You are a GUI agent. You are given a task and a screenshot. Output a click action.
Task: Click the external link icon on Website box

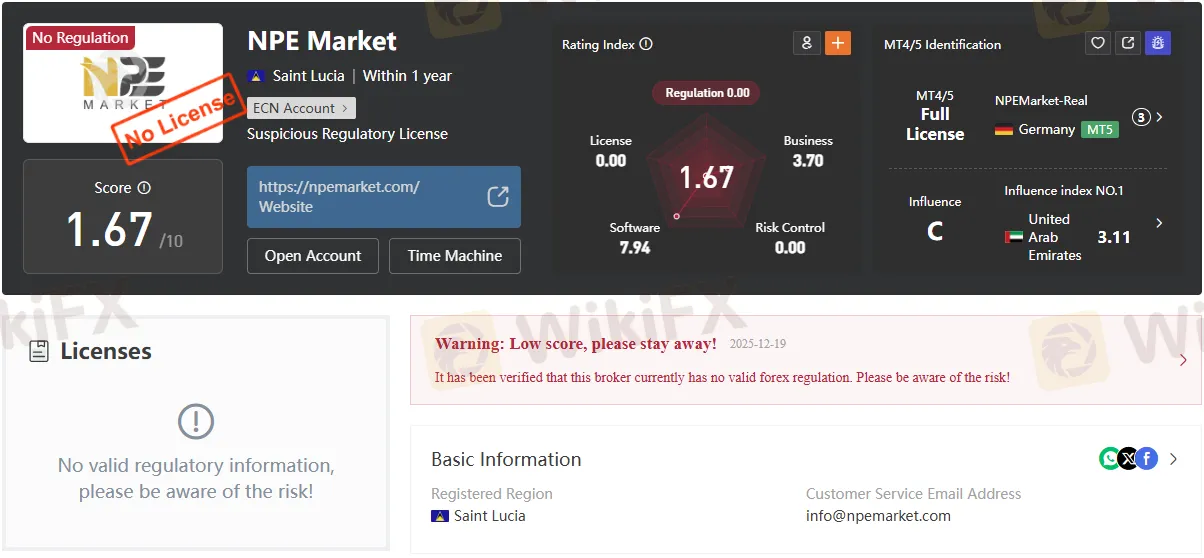coord(498,196)
